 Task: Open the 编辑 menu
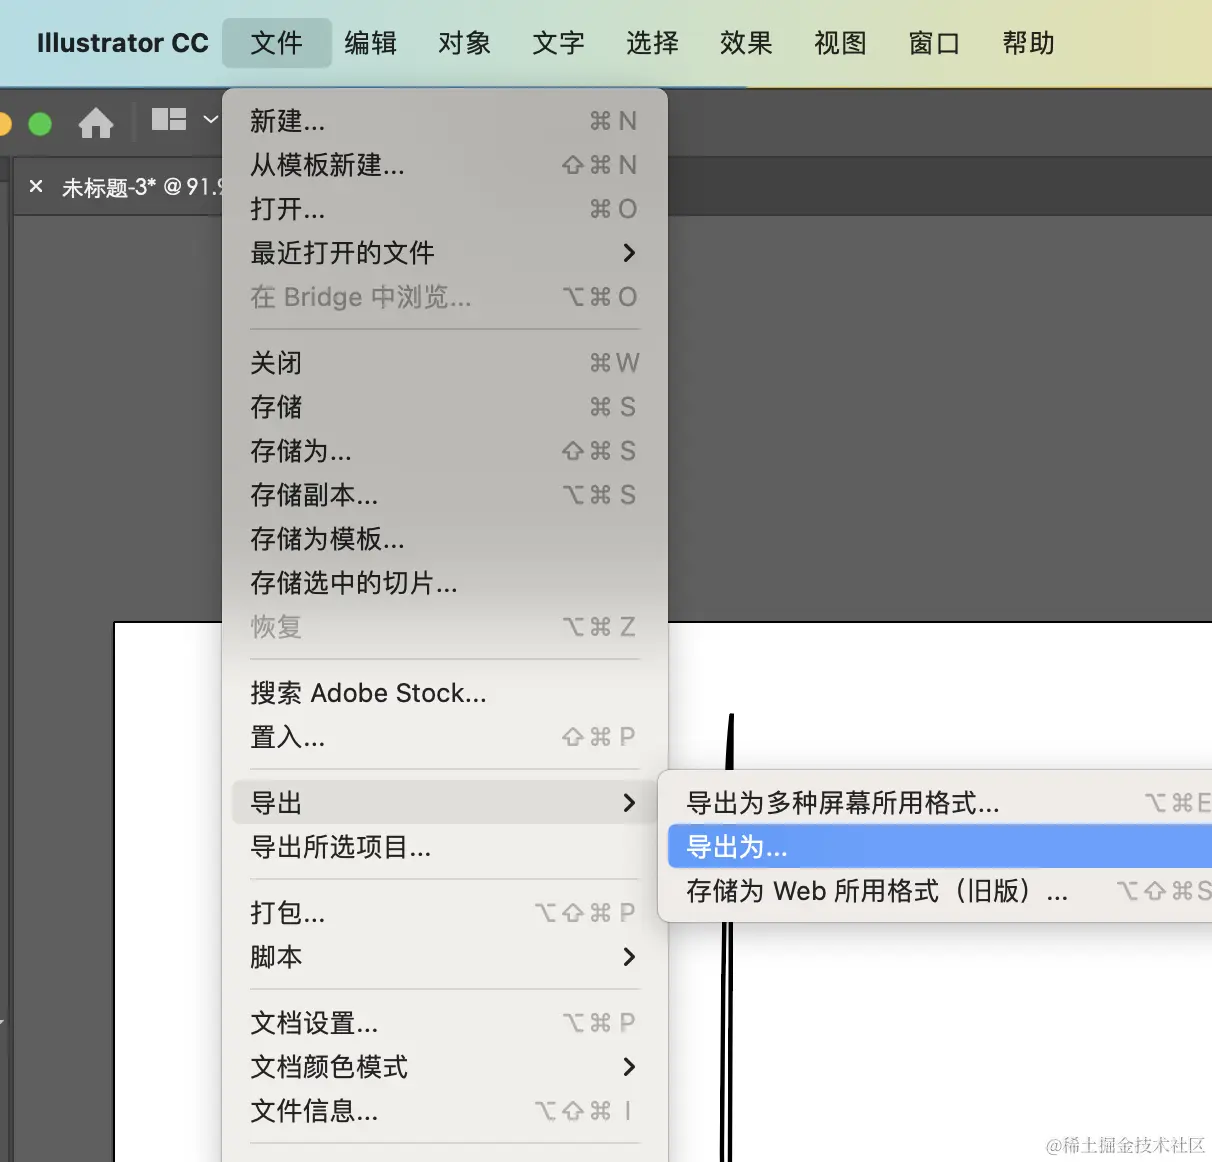[371, 43]
